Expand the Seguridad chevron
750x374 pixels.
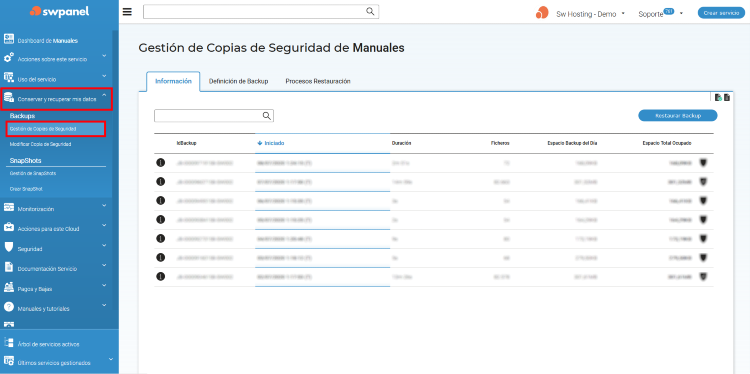104,246
